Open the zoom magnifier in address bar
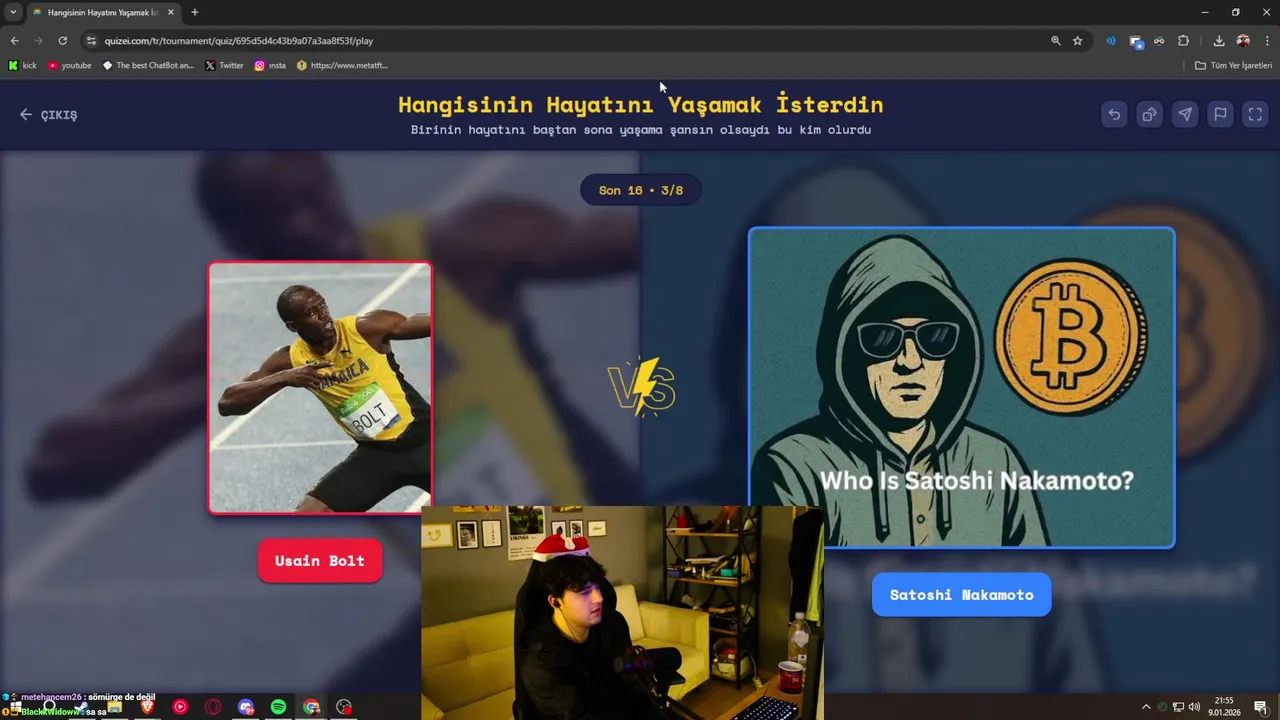 click(1055, 41)
